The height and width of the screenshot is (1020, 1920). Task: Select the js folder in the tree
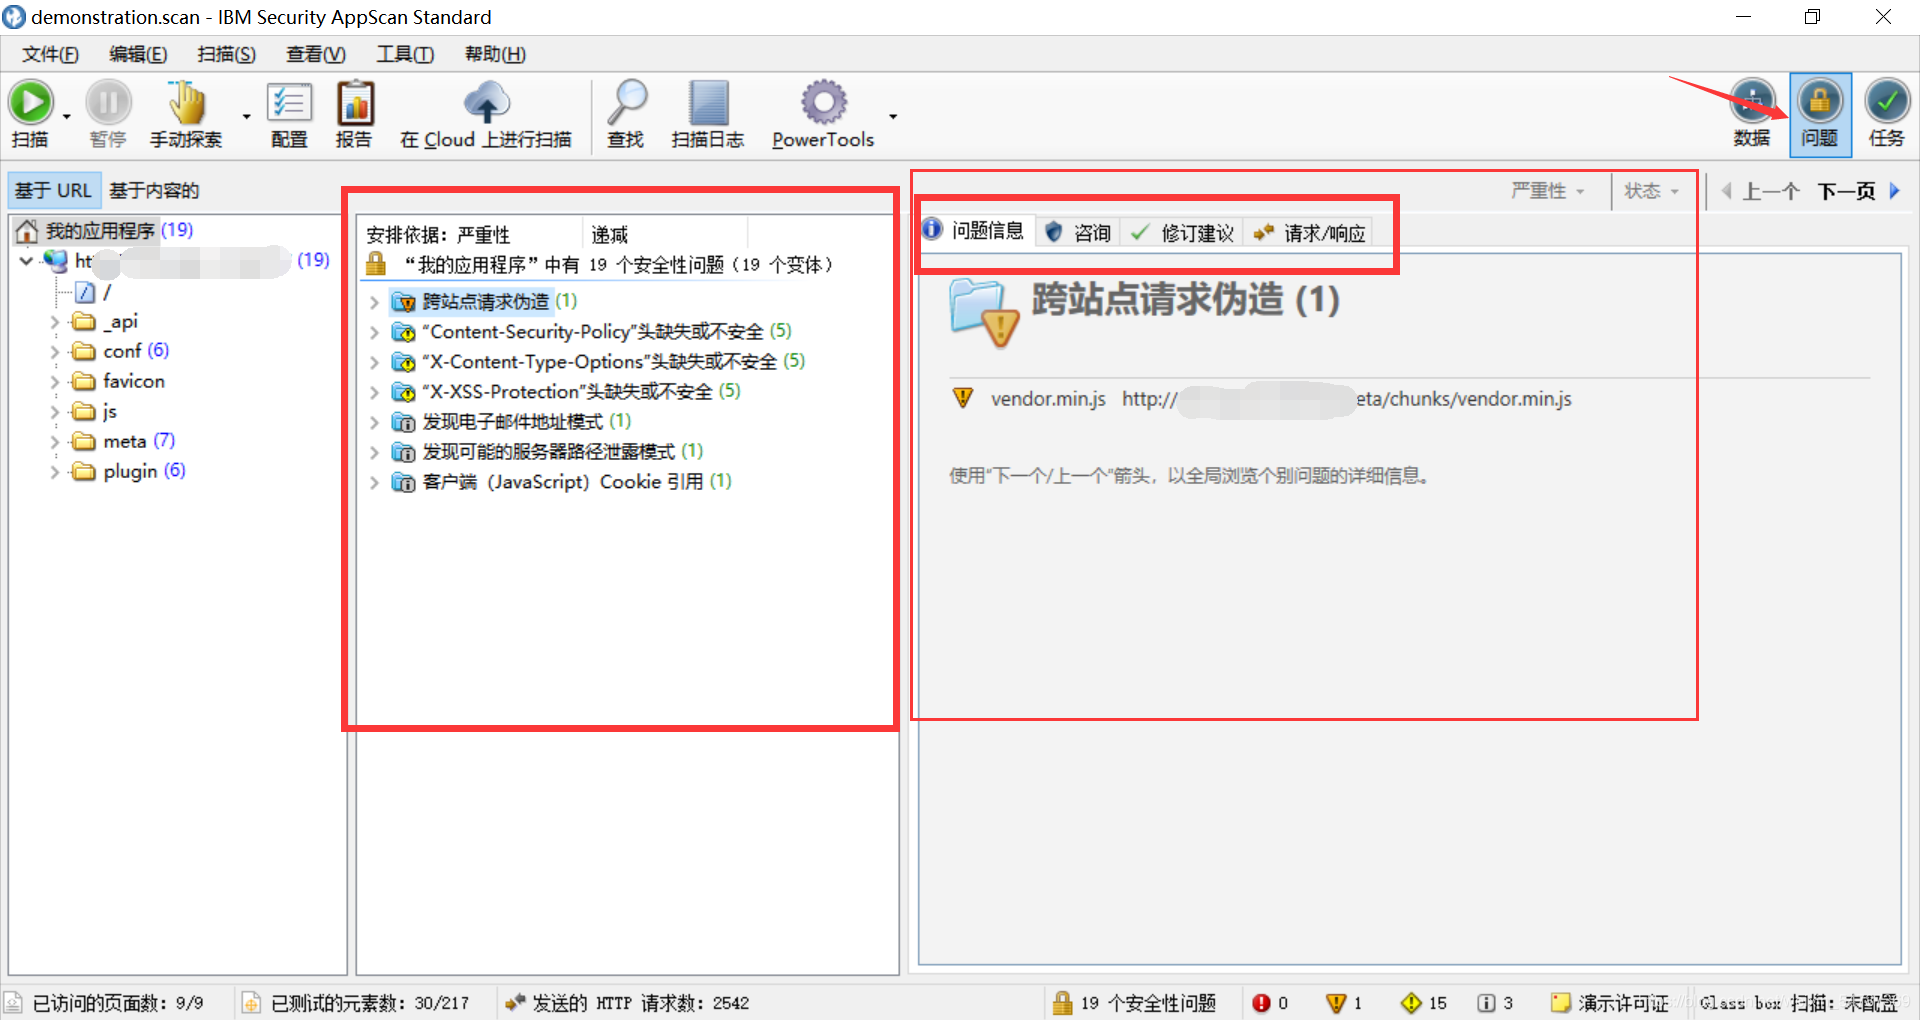[109, 411]
